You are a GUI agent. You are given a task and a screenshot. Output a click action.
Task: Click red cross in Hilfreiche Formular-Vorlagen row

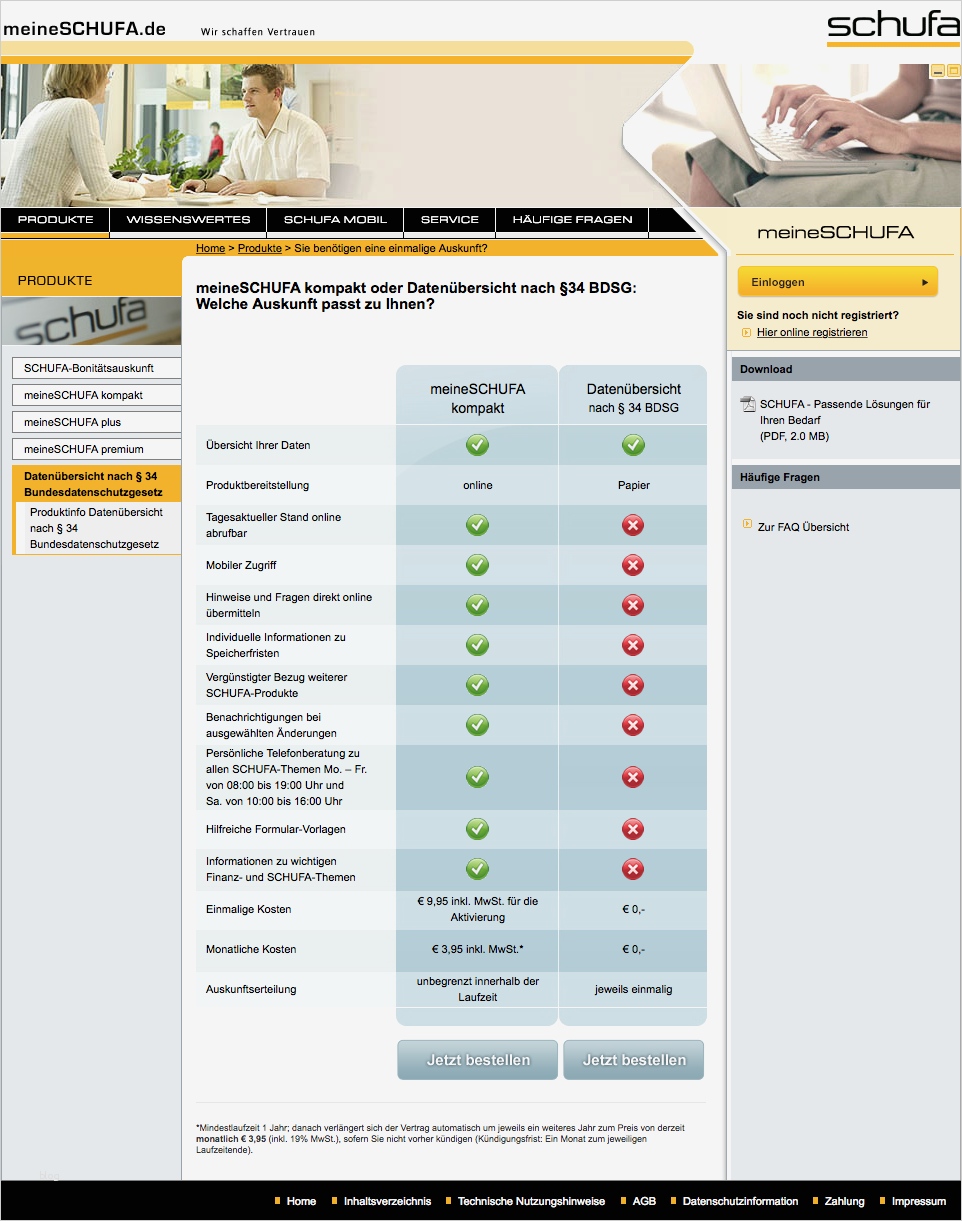coord(633,829)
